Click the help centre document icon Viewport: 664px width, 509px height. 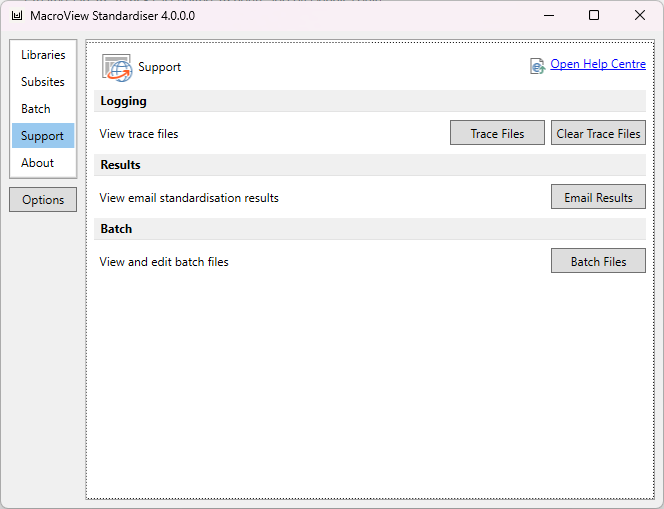[x=537, y=66]
